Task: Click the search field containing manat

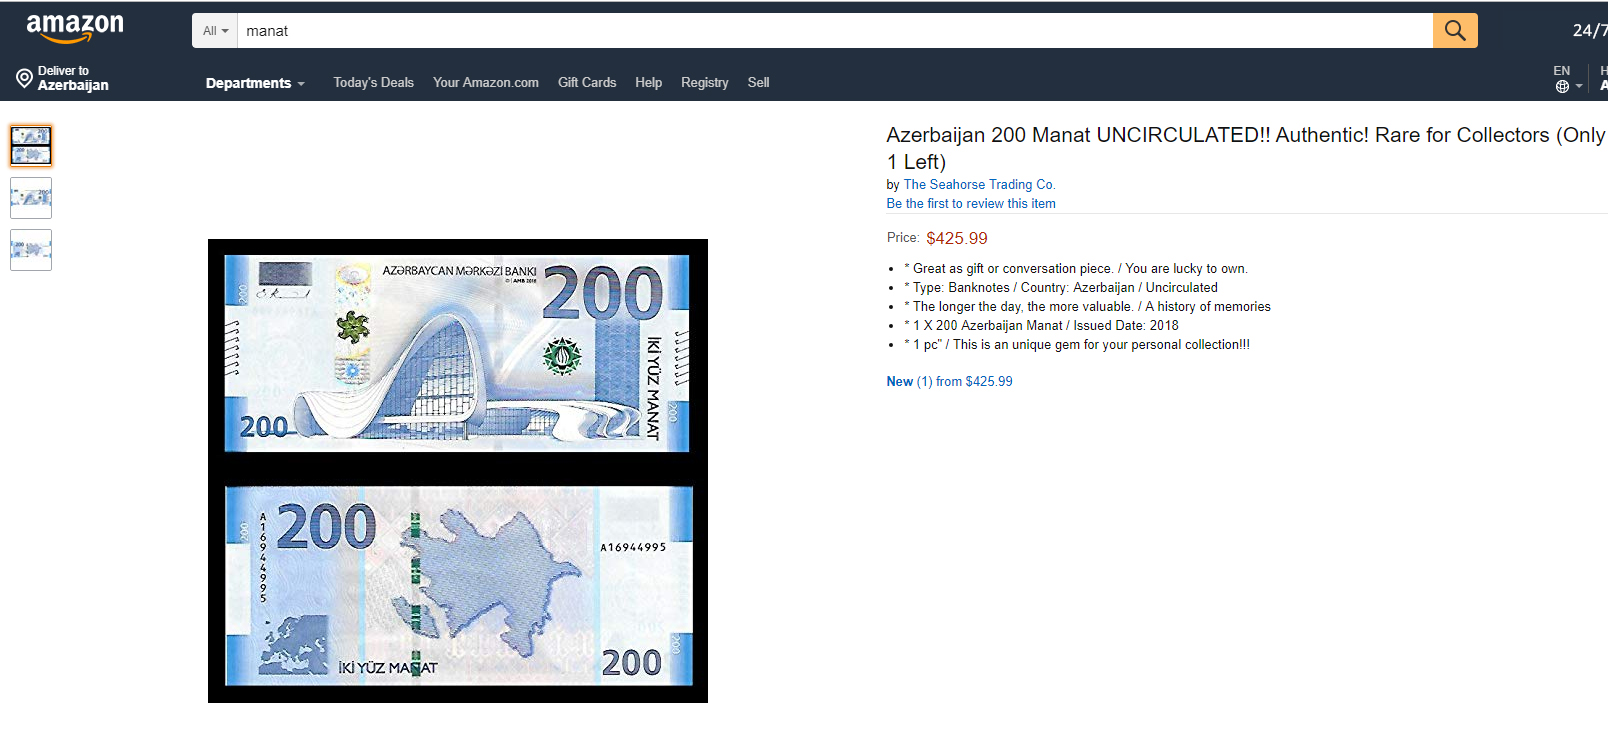Action: pyautogui.click(x=835, y=31)
